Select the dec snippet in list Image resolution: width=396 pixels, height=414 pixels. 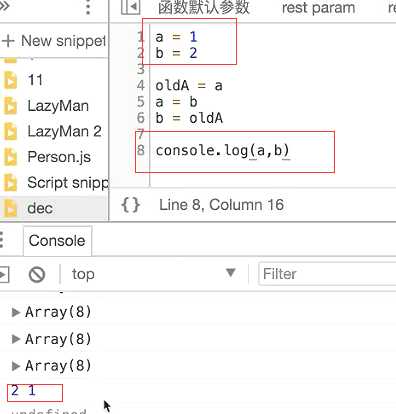(x=54, y=208)
